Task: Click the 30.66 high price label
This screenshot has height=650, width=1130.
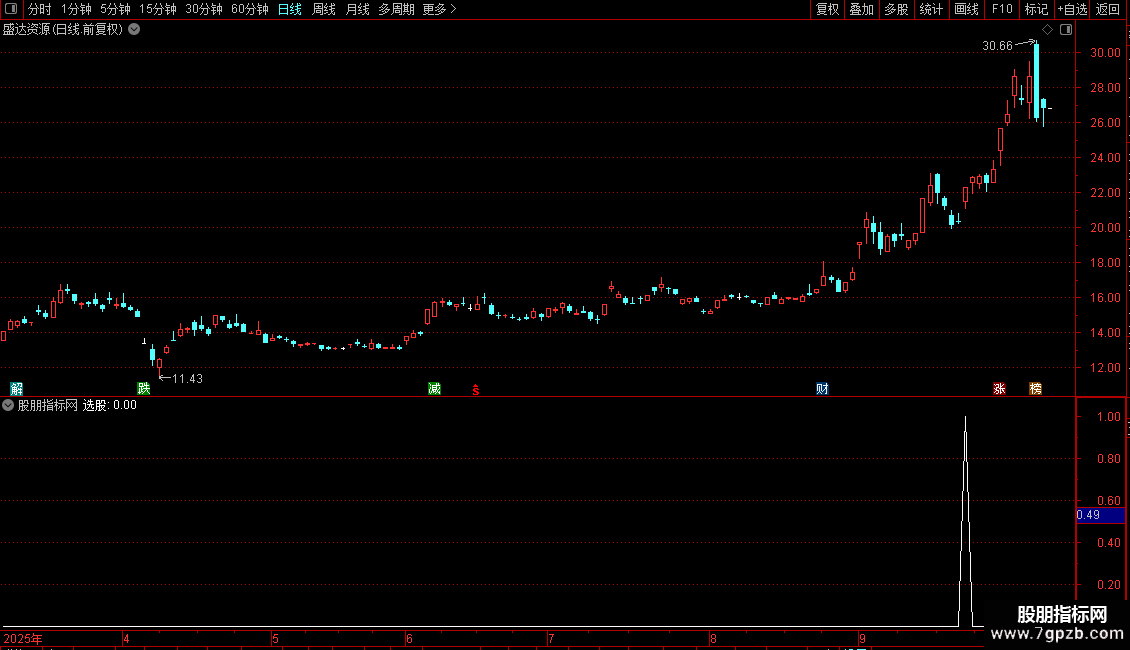Action: click(997, 45)
